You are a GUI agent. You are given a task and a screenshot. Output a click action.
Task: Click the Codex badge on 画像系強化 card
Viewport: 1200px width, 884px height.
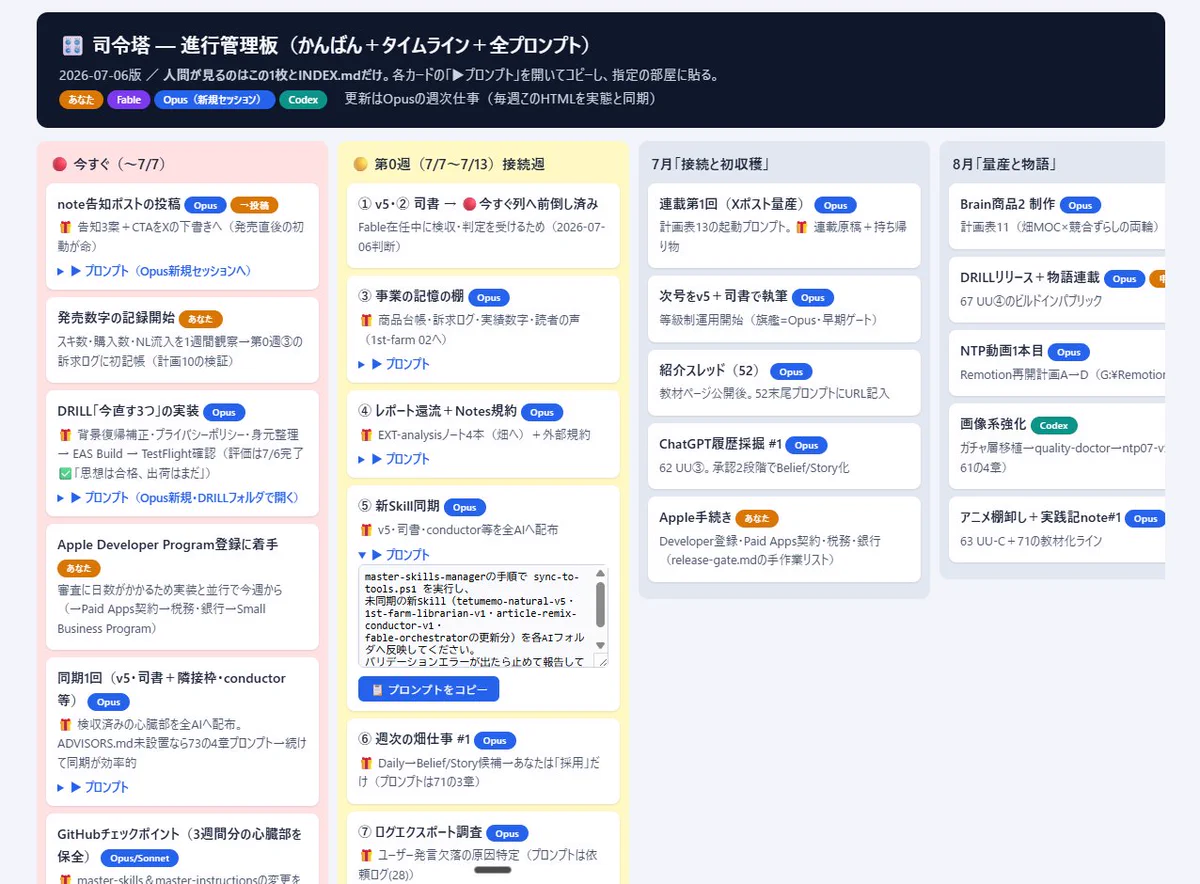pos(1055,425)
